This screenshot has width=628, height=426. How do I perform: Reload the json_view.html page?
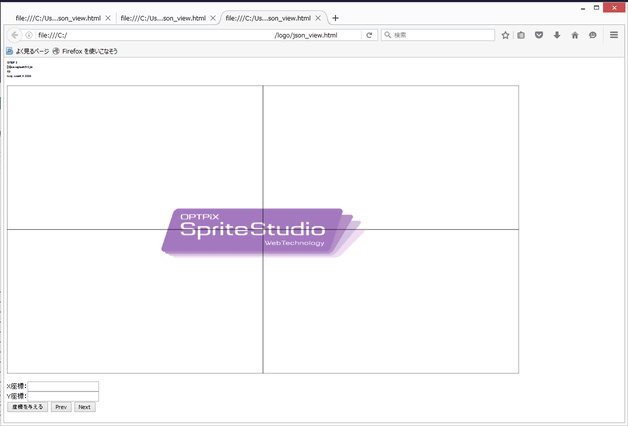click(369, 35)
